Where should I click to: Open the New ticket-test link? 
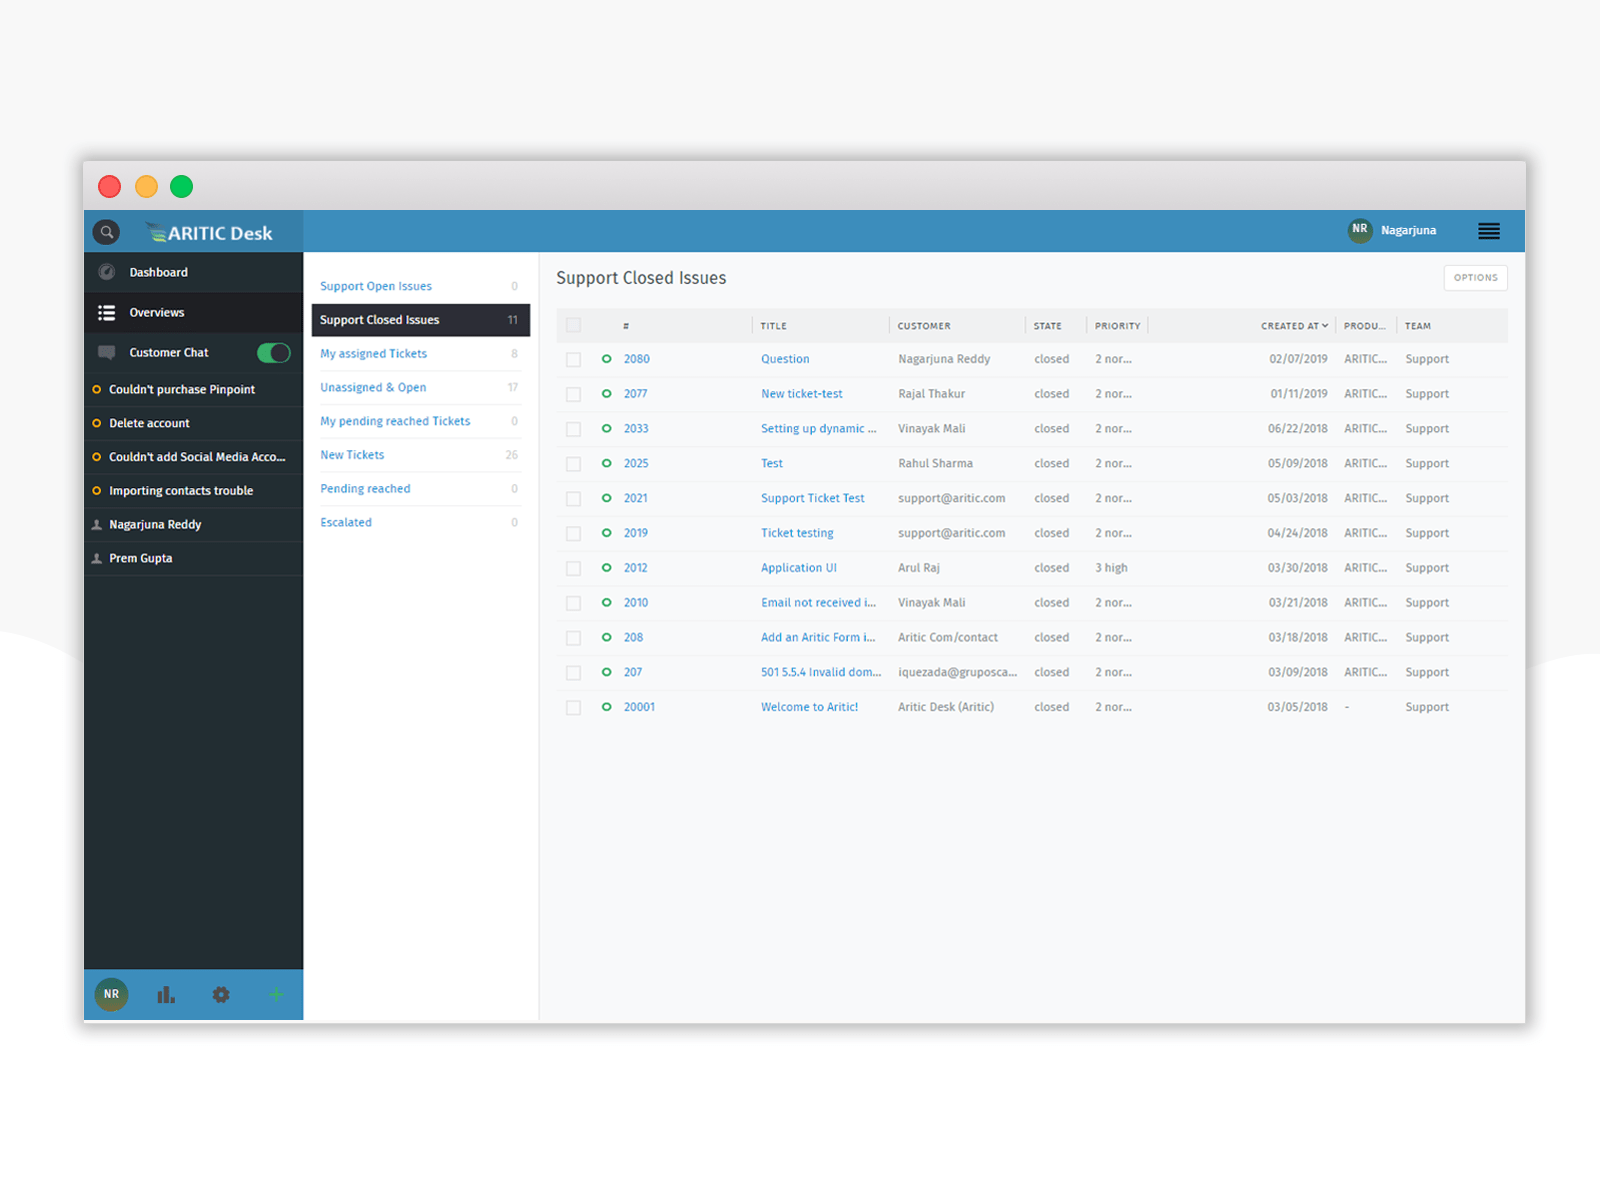pos(802,394)
